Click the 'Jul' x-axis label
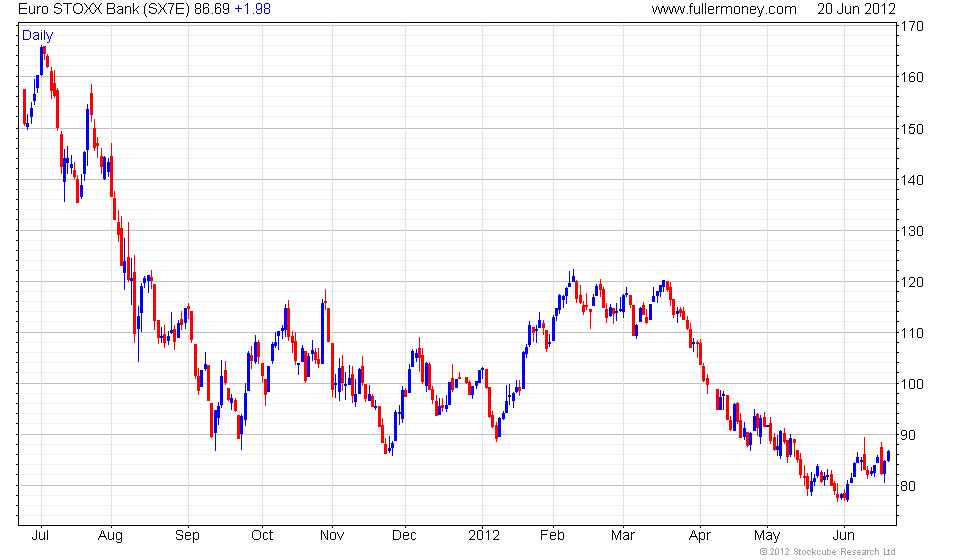 (x=40, y=536)
